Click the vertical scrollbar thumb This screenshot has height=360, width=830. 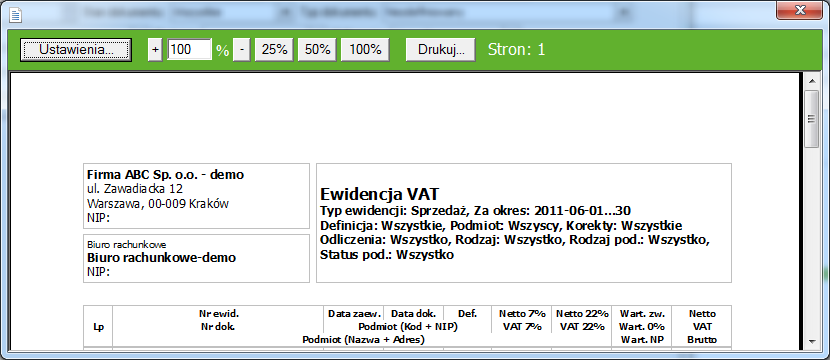tap(811, 119)
